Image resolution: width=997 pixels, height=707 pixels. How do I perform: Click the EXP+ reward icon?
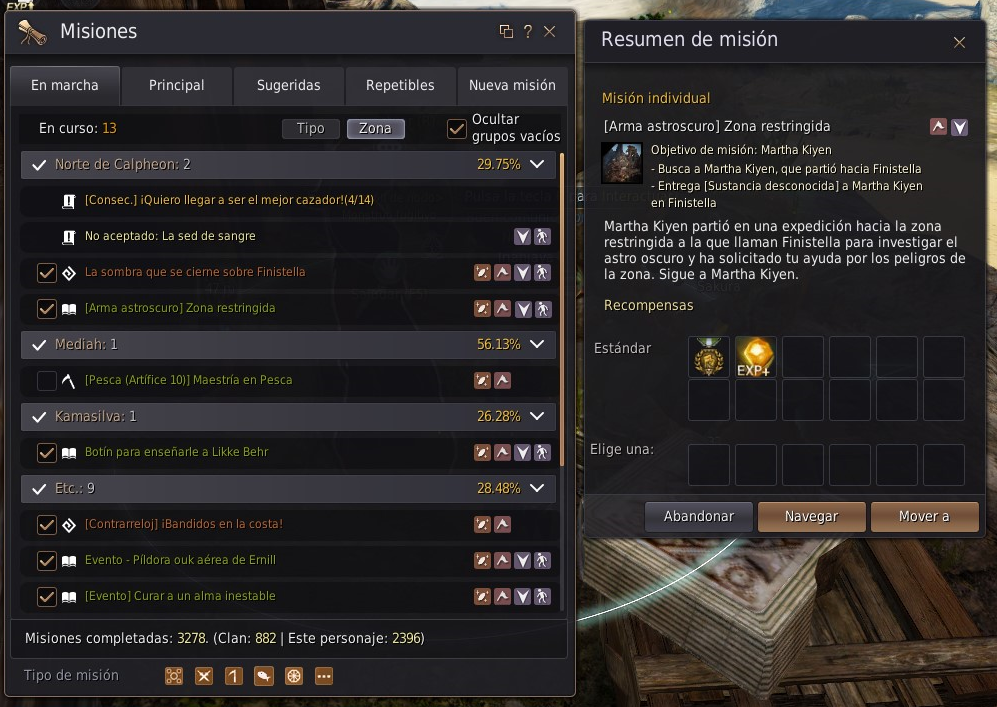coord(755,357)
